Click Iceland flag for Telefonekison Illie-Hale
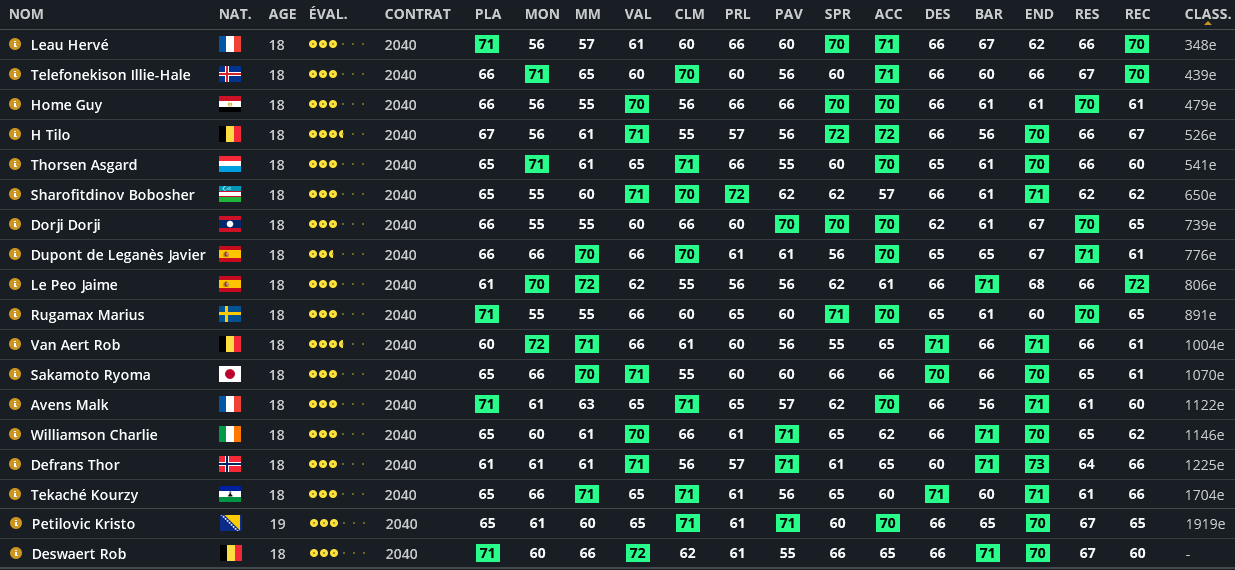This screenshot has height=570, width=1235. pos(230,74)
